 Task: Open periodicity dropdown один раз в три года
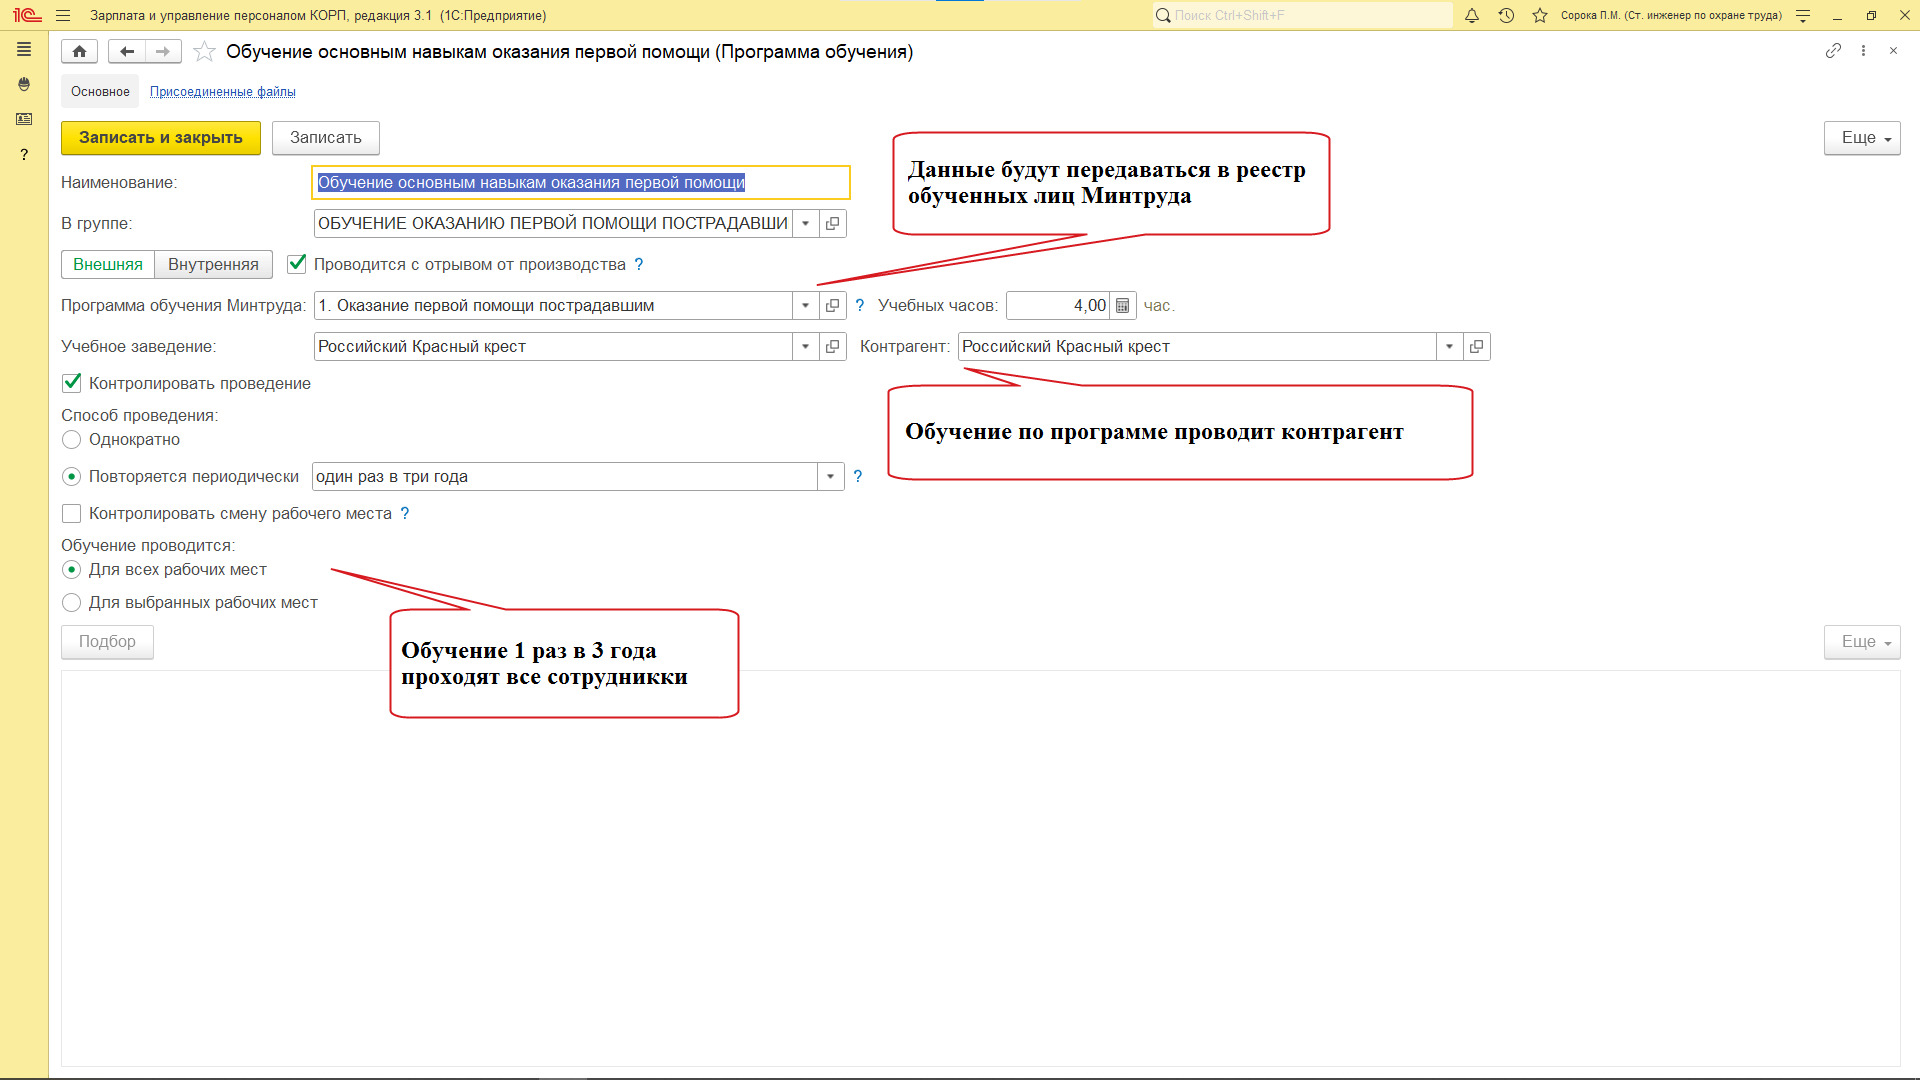tap(830, 477)
